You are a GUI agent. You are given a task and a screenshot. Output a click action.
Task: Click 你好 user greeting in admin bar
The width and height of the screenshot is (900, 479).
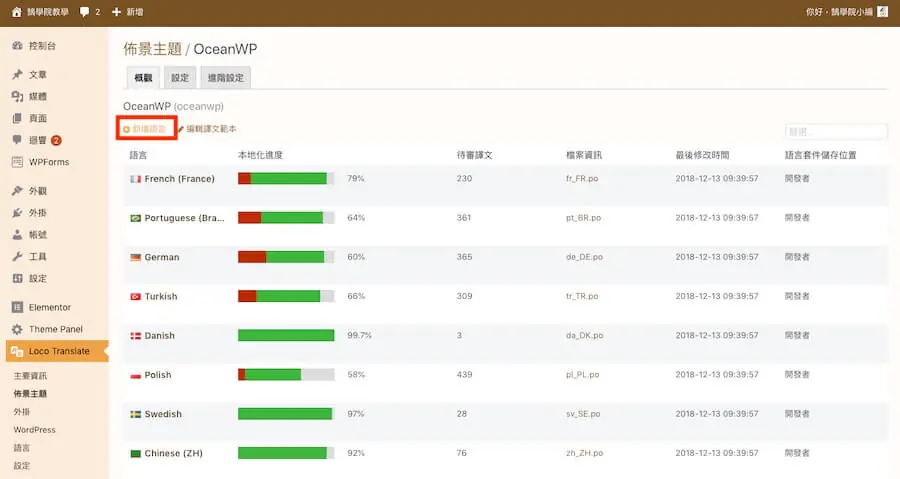839,12
